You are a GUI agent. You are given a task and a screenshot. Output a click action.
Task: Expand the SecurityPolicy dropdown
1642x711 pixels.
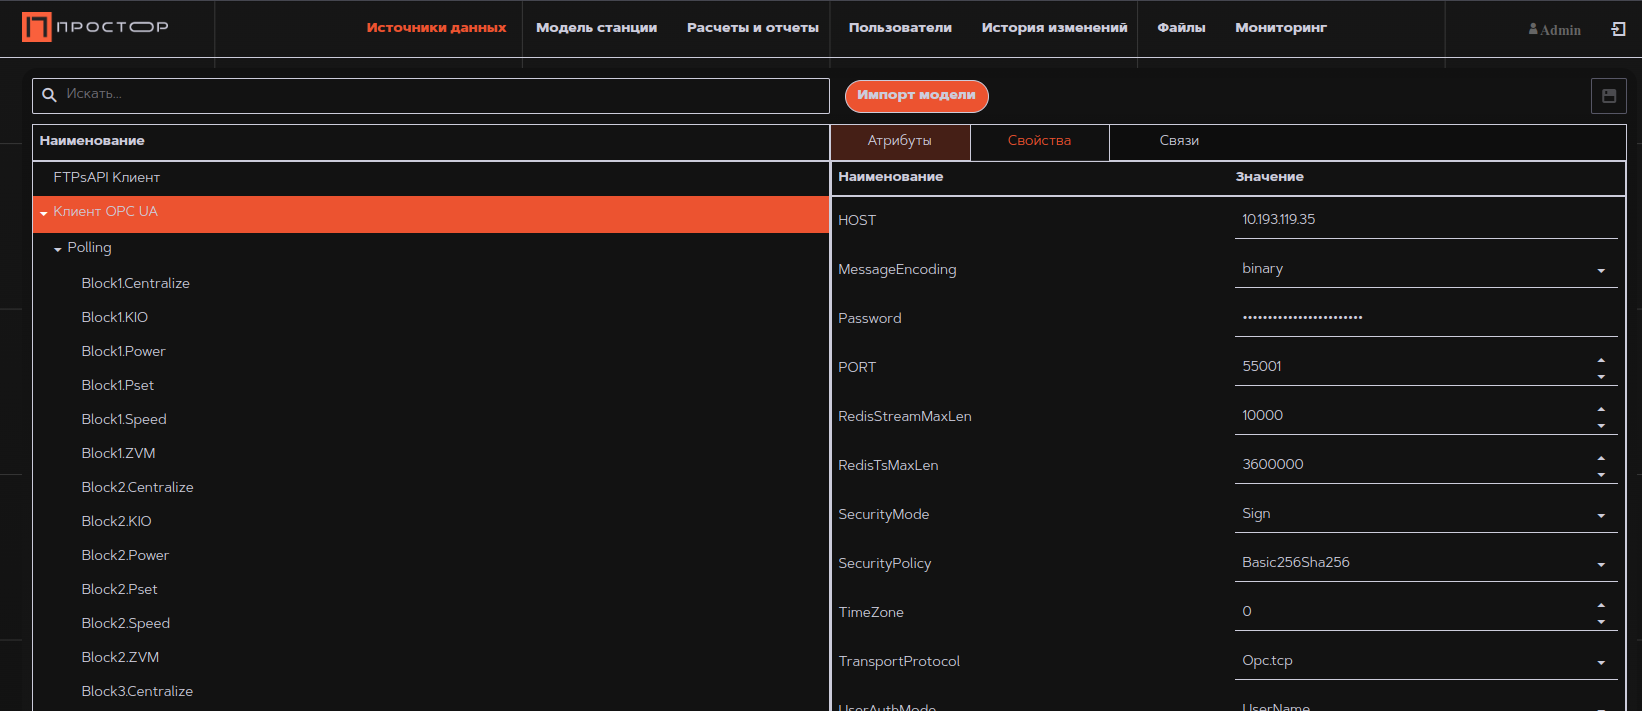1601,564
